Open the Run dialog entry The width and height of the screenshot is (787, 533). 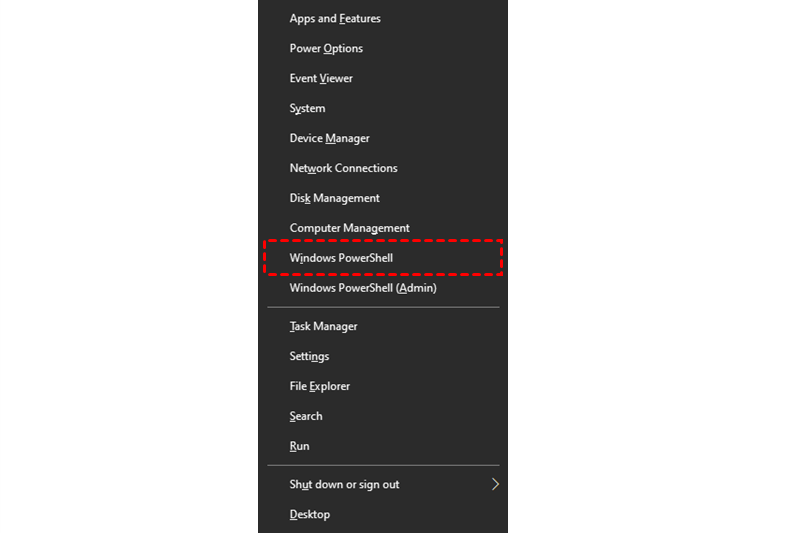[x=299, y=447]
